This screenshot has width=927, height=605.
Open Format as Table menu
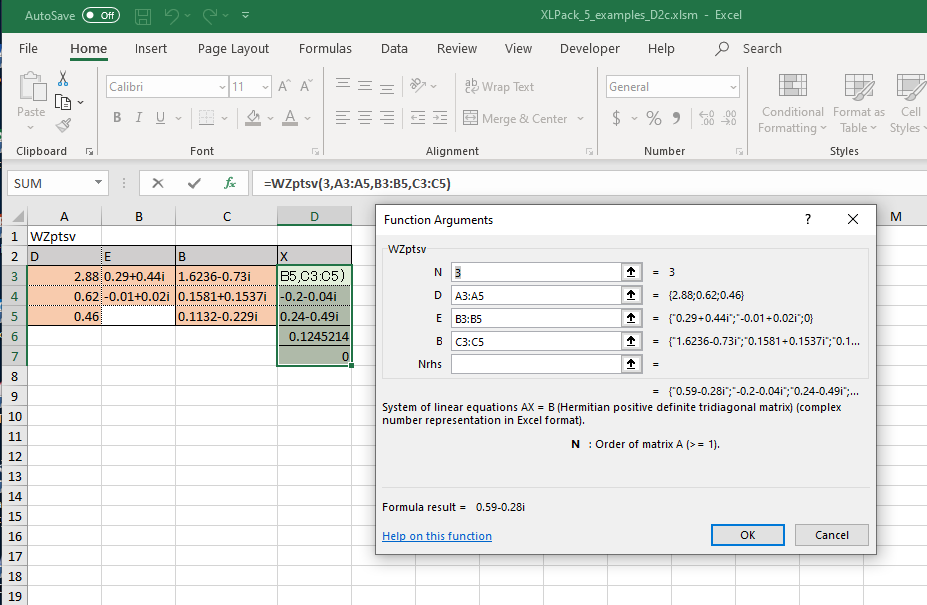tap(858, 103)
